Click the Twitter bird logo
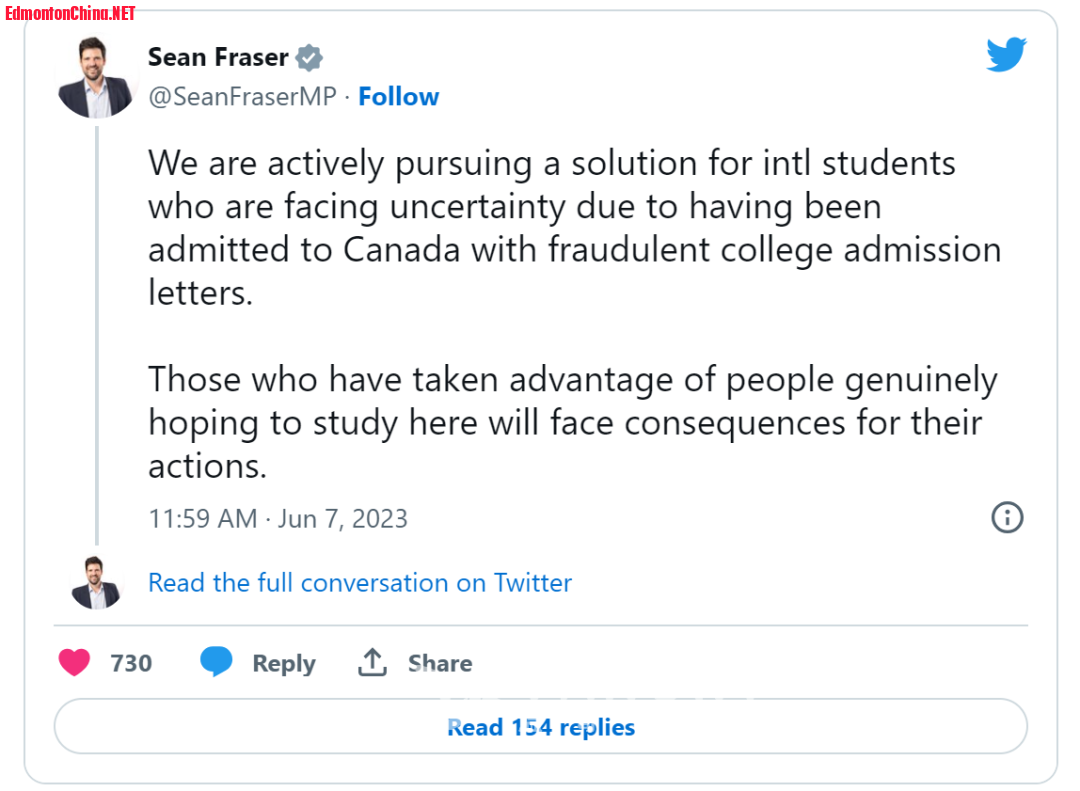The image size is (1080, 791). point(1006,55)
